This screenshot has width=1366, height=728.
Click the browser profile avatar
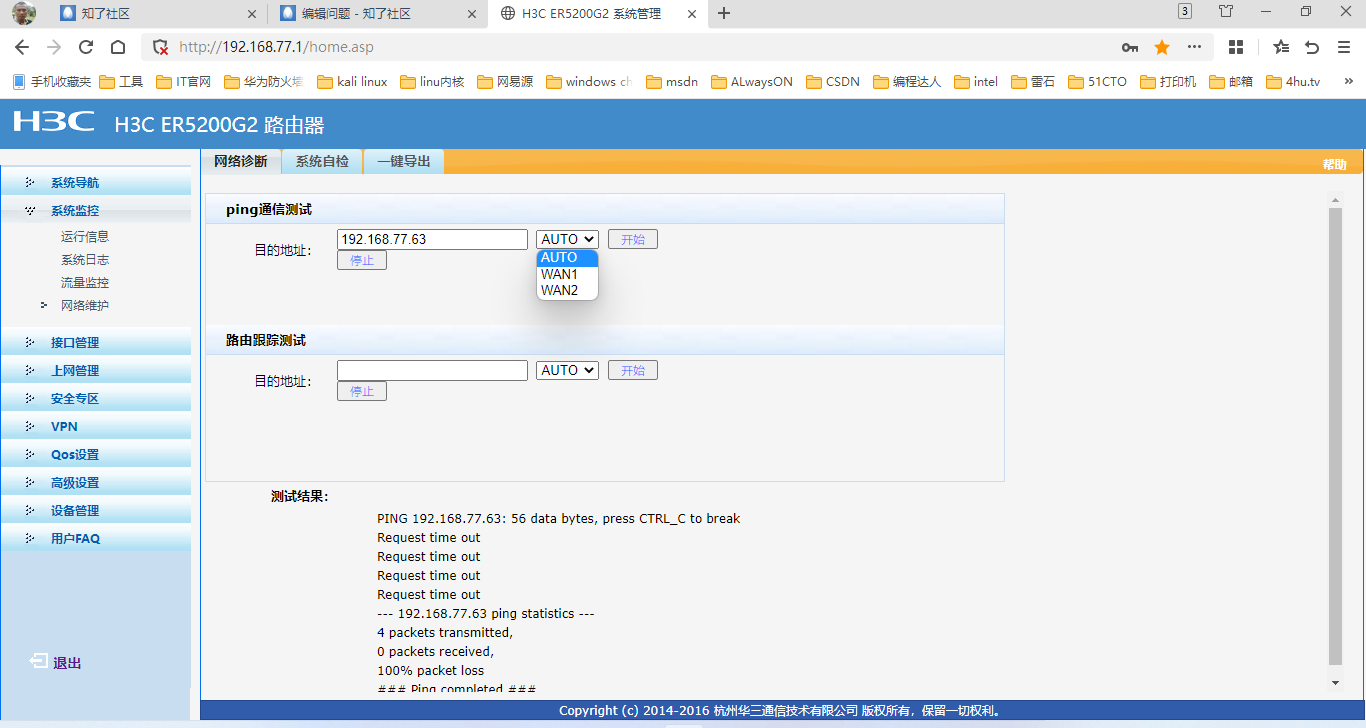25,13
